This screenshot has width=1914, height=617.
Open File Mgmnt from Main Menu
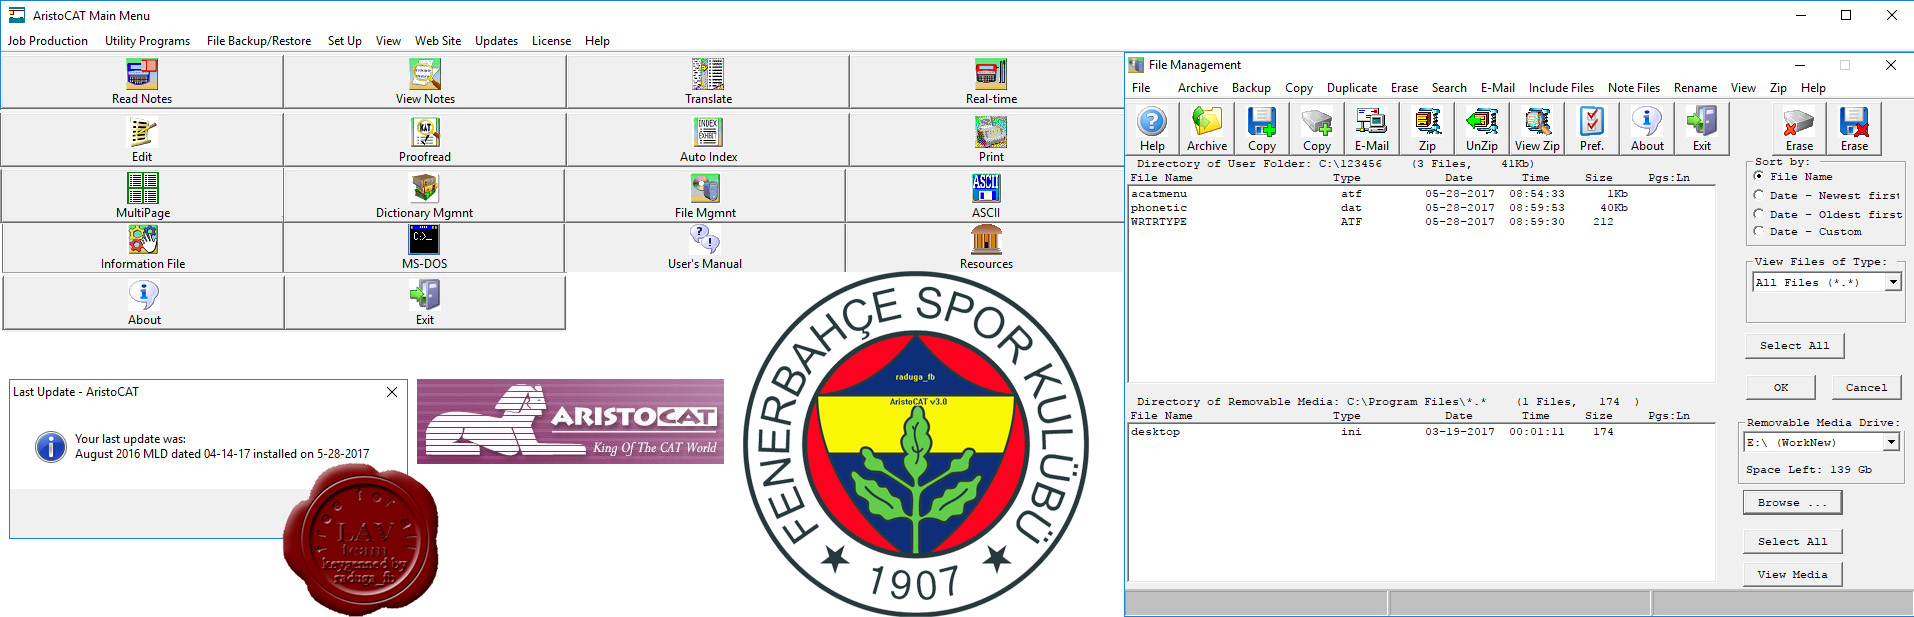click(x=705, y=196)
